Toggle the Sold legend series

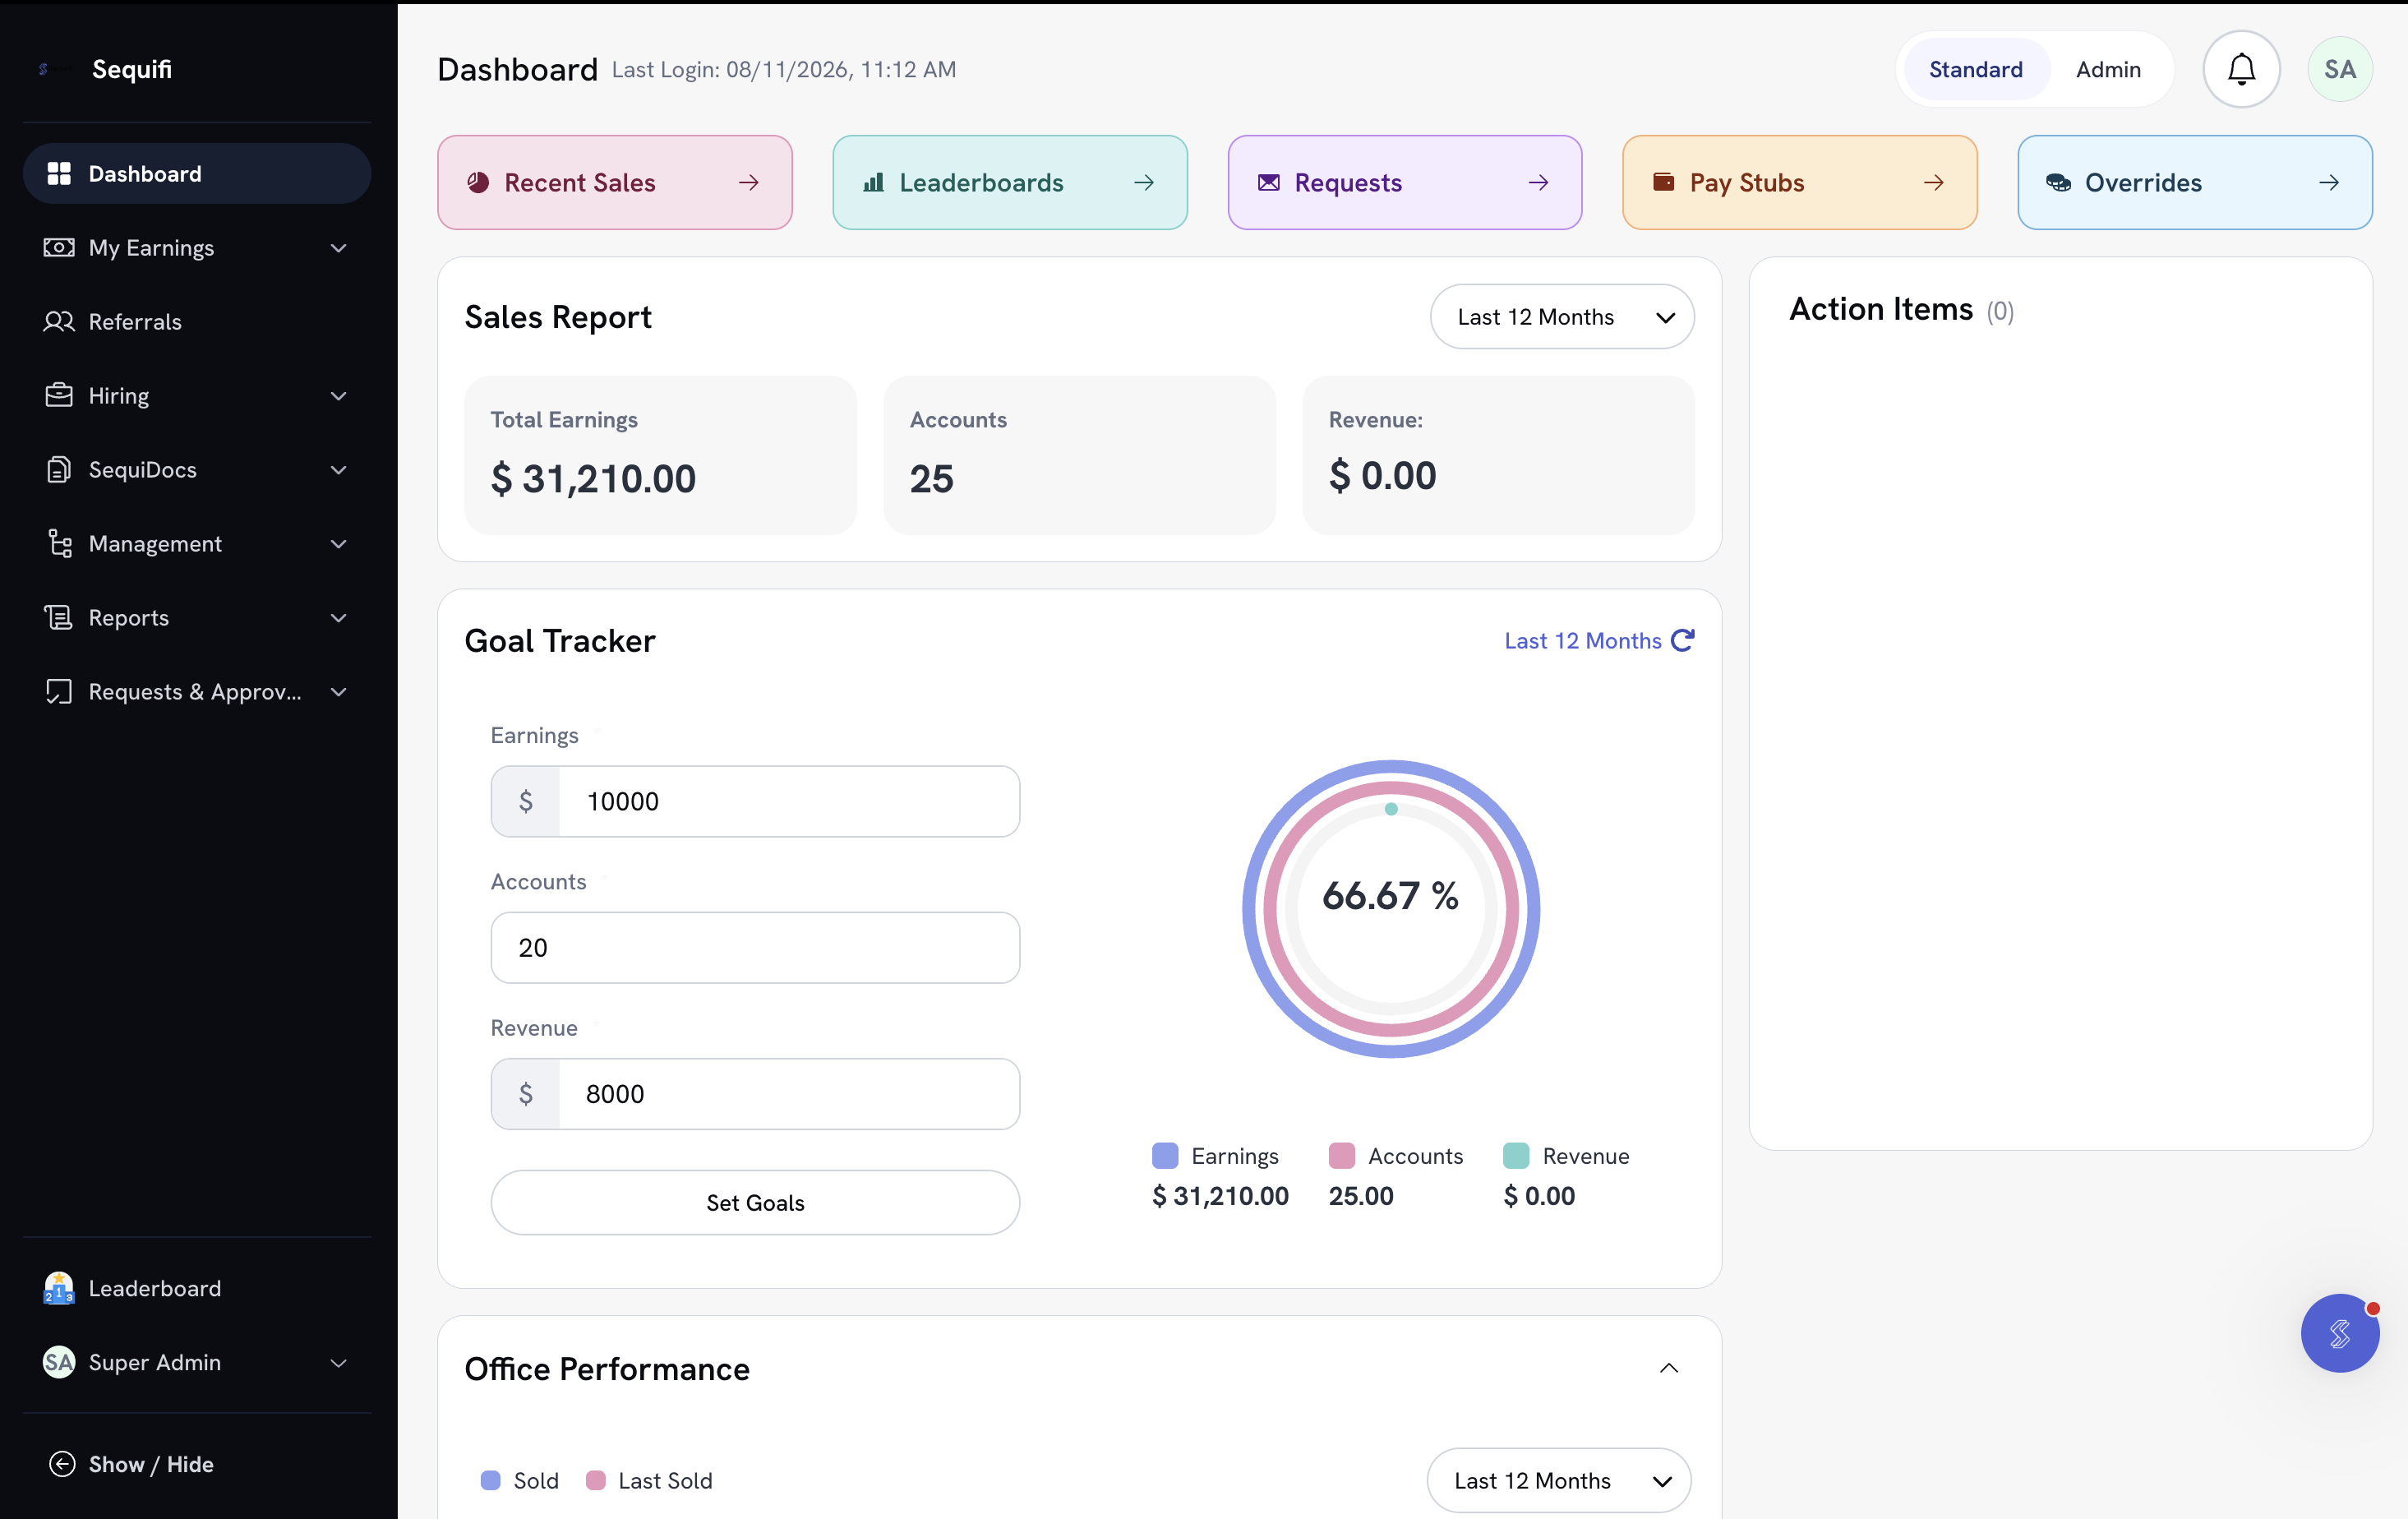coord(520,1480)
